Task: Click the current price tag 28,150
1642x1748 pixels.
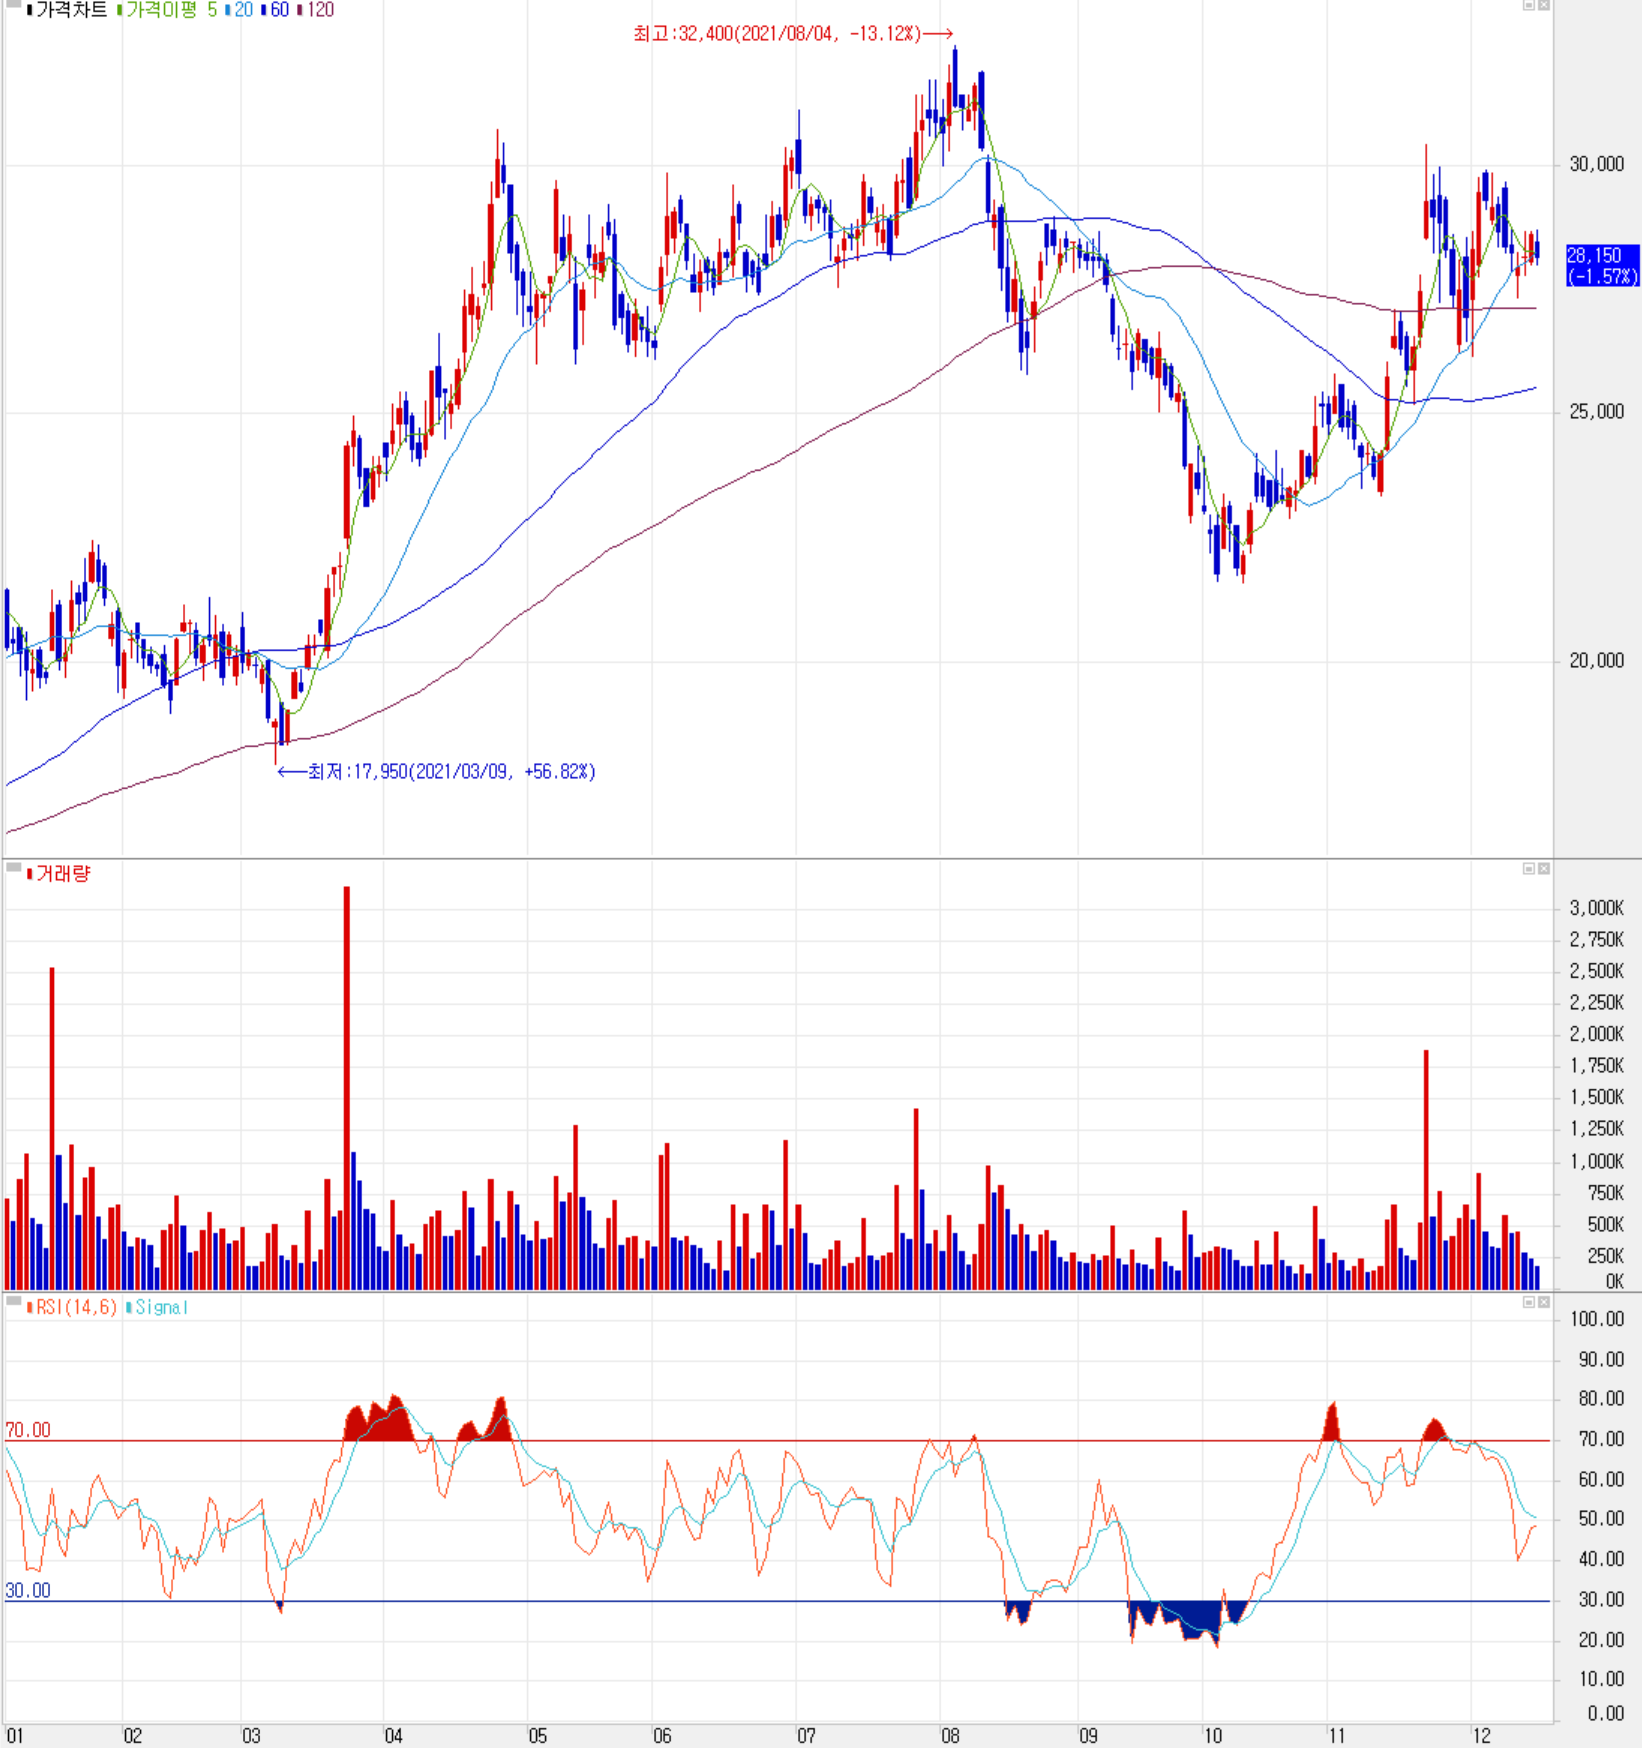Action: [1602, 266]
